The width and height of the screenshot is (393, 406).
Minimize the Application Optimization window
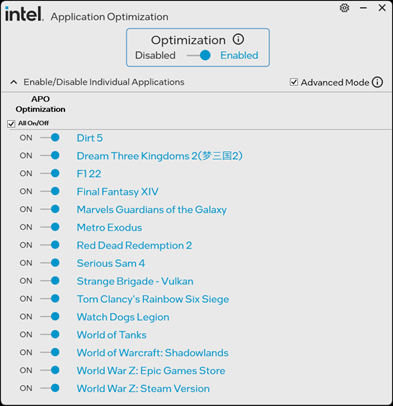click(363, 8)
